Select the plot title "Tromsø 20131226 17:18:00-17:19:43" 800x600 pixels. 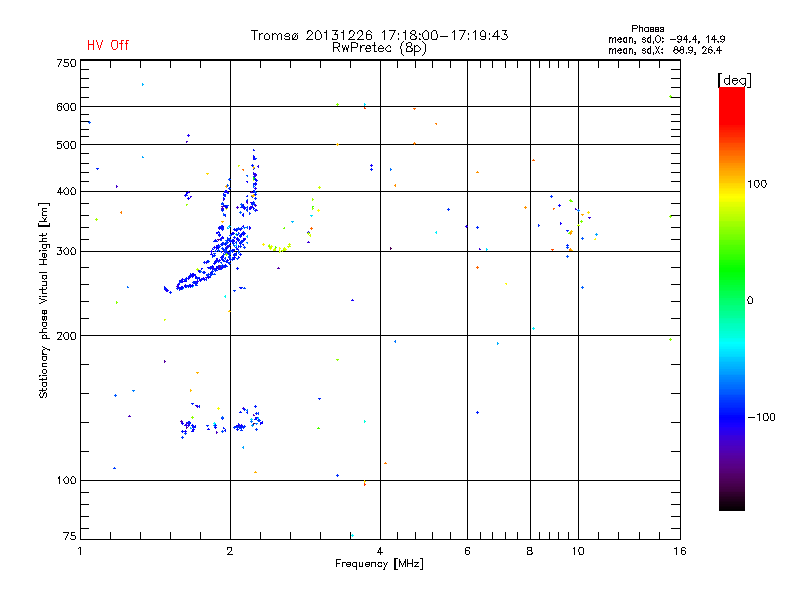click(379, 35)
